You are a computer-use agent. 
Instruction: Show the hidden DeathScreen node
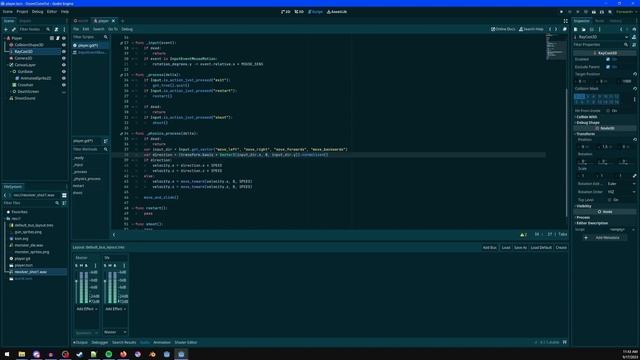(64, 92)
